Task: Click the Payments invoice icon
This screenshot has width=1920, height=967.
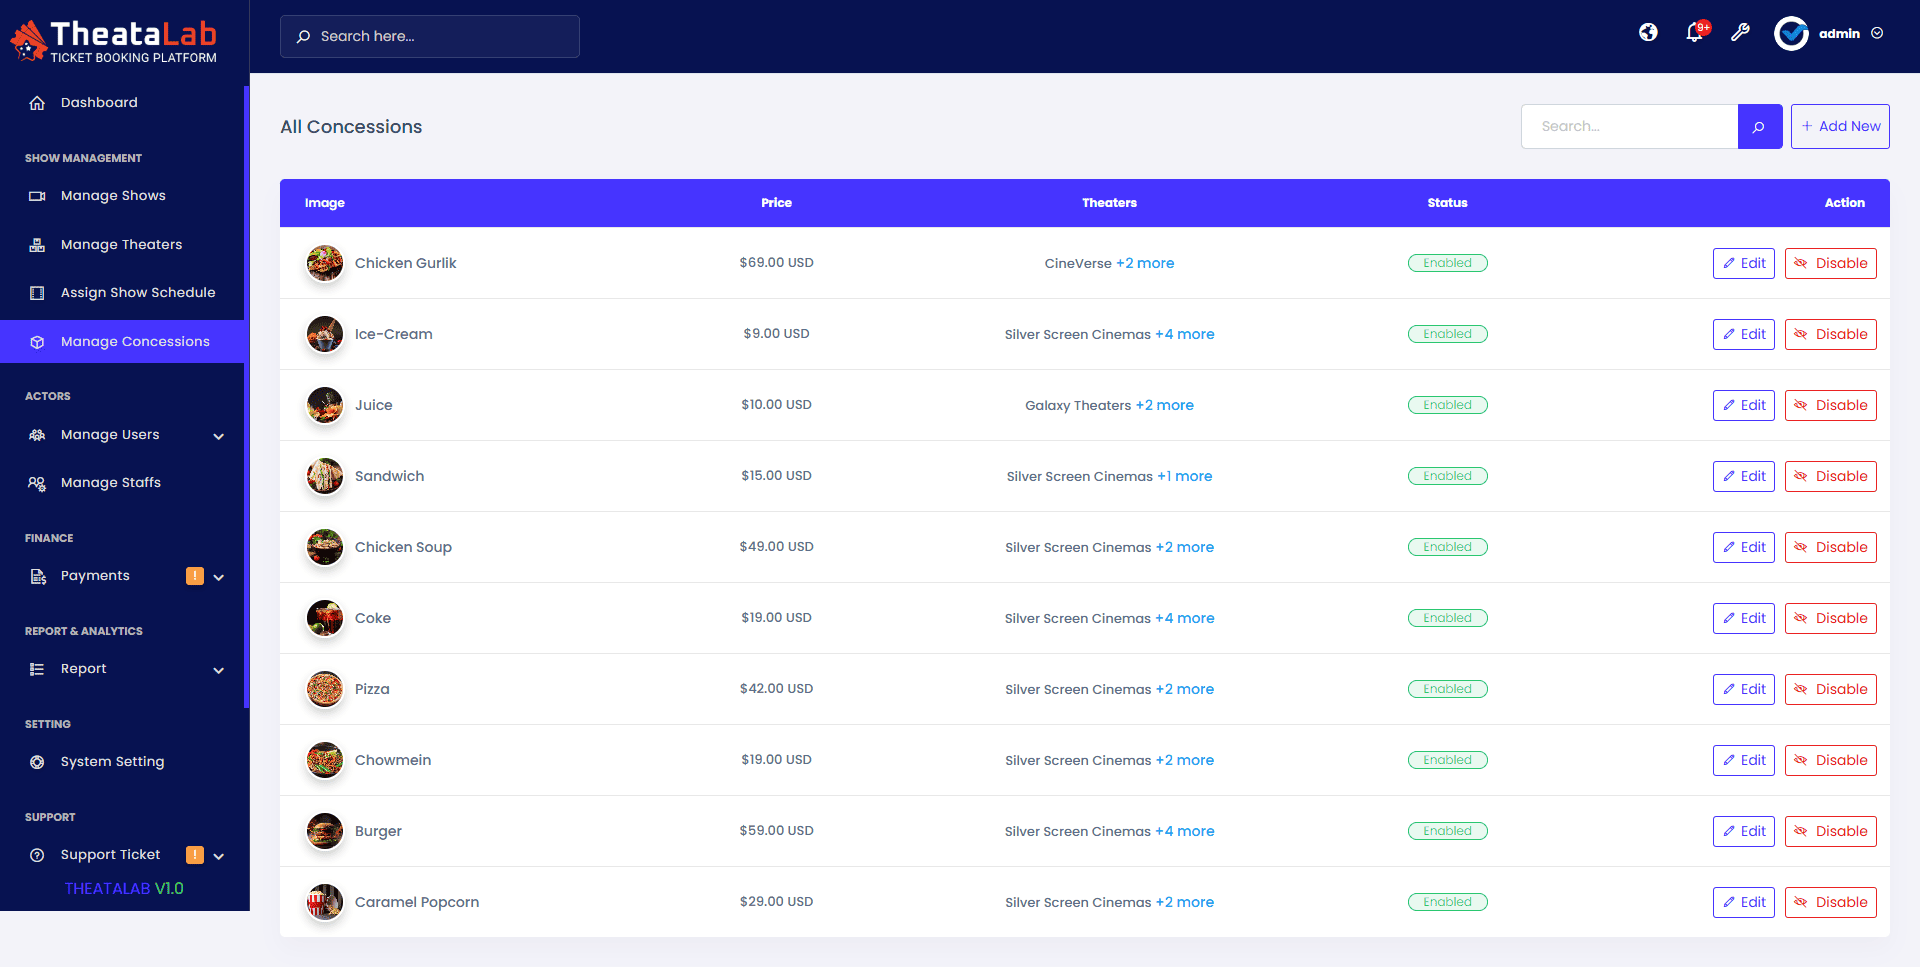Action: click(38, 576)
